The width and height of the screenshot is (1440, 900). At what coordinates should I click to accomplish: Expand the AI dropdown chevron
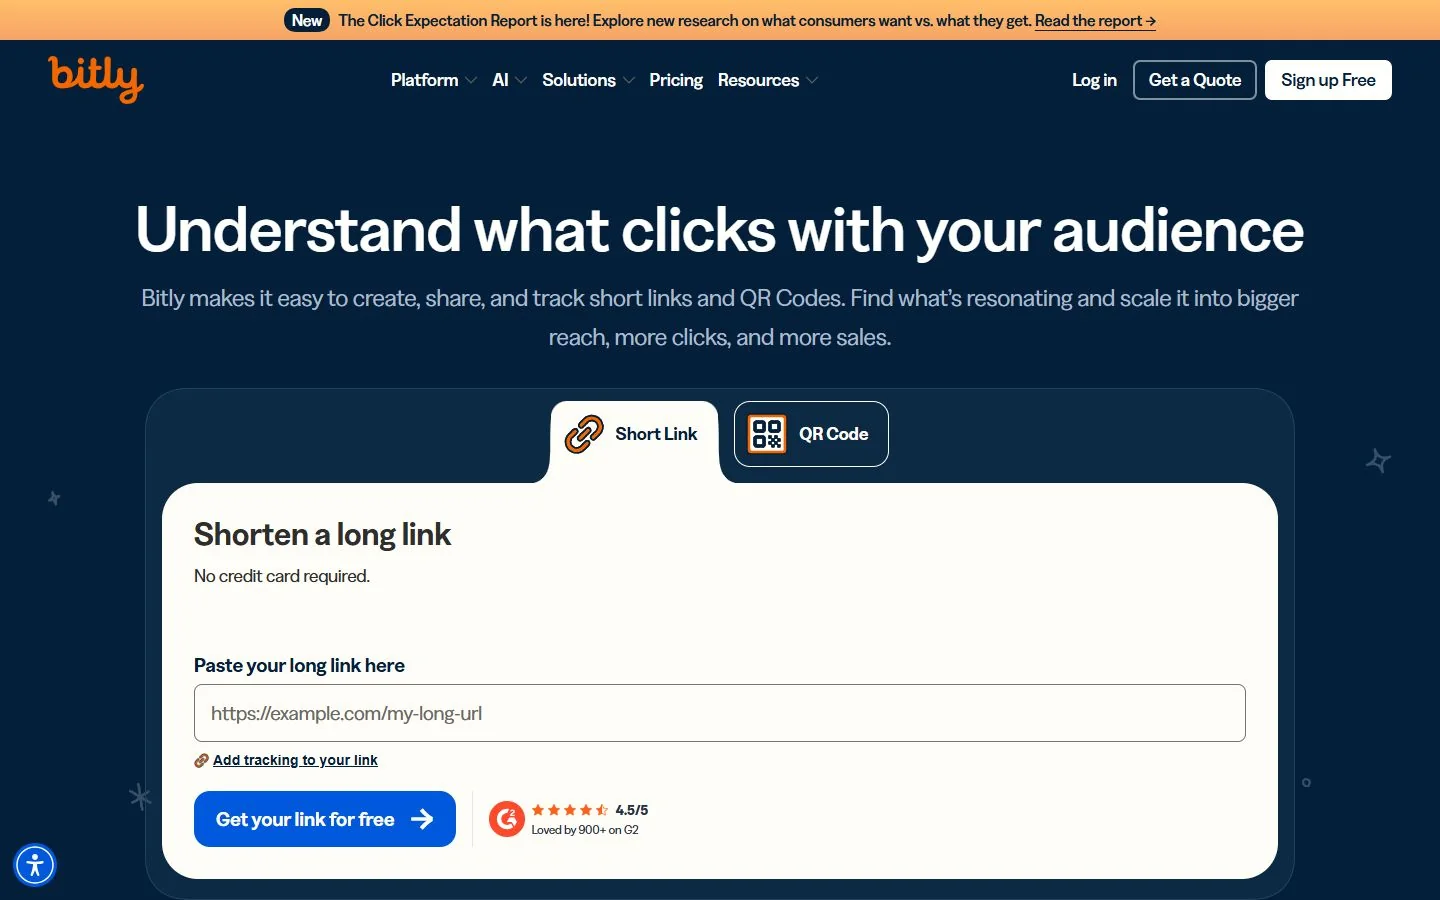[x=521, y=80]
